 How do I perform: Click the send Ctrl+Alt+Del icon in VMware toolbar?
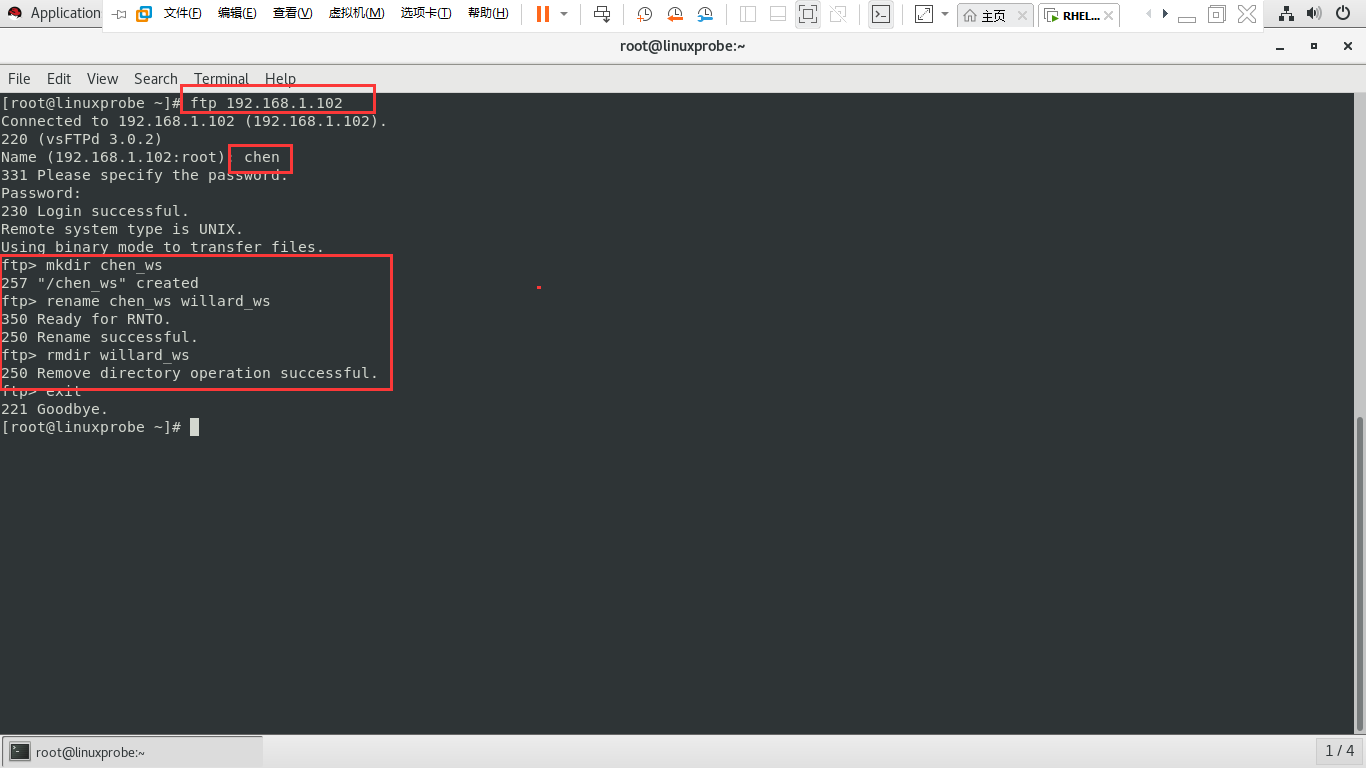(602, 14)
